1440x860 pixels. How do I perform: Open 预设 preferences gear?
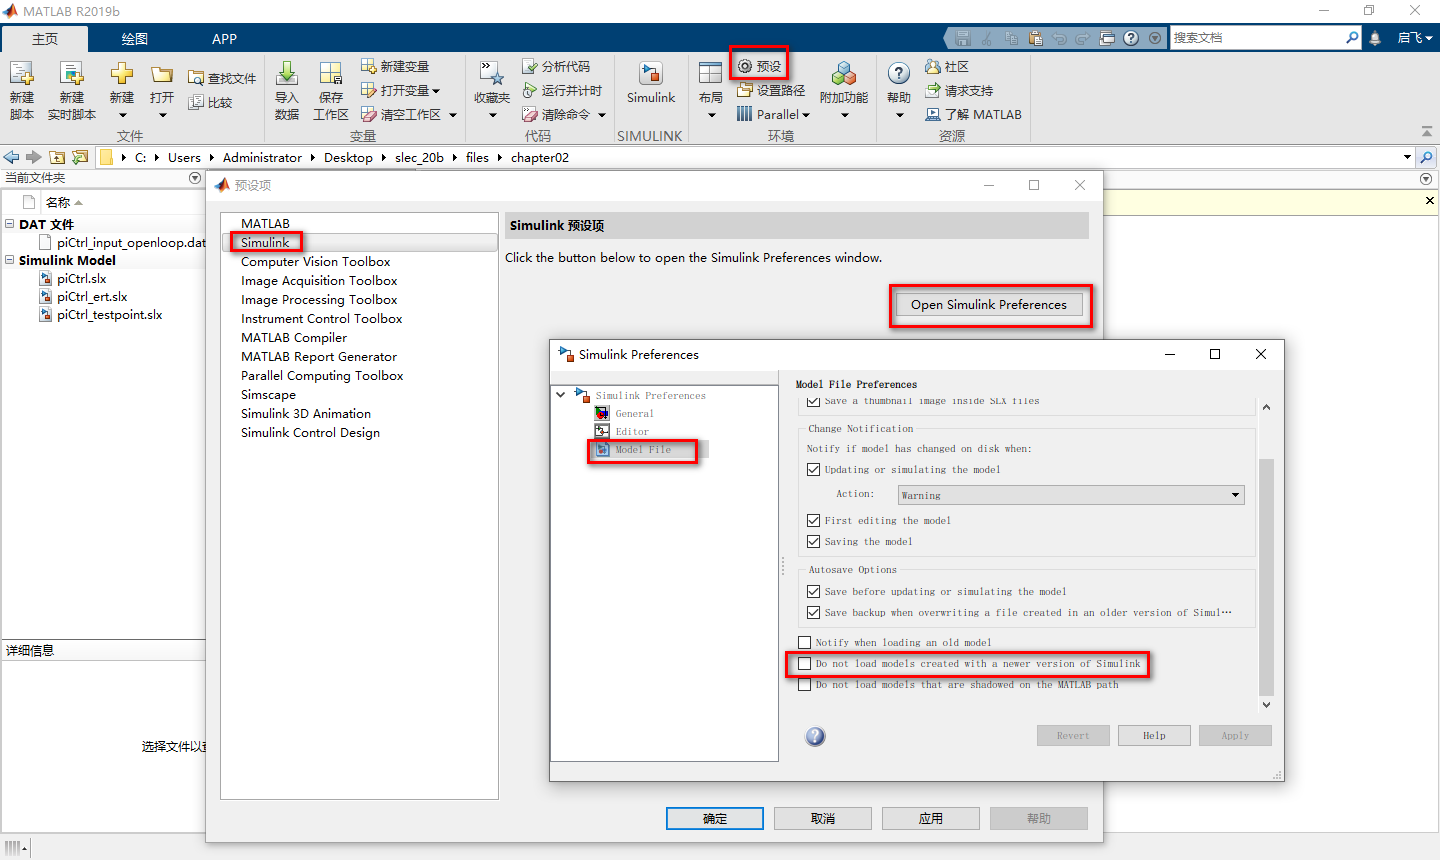[745, 66]
